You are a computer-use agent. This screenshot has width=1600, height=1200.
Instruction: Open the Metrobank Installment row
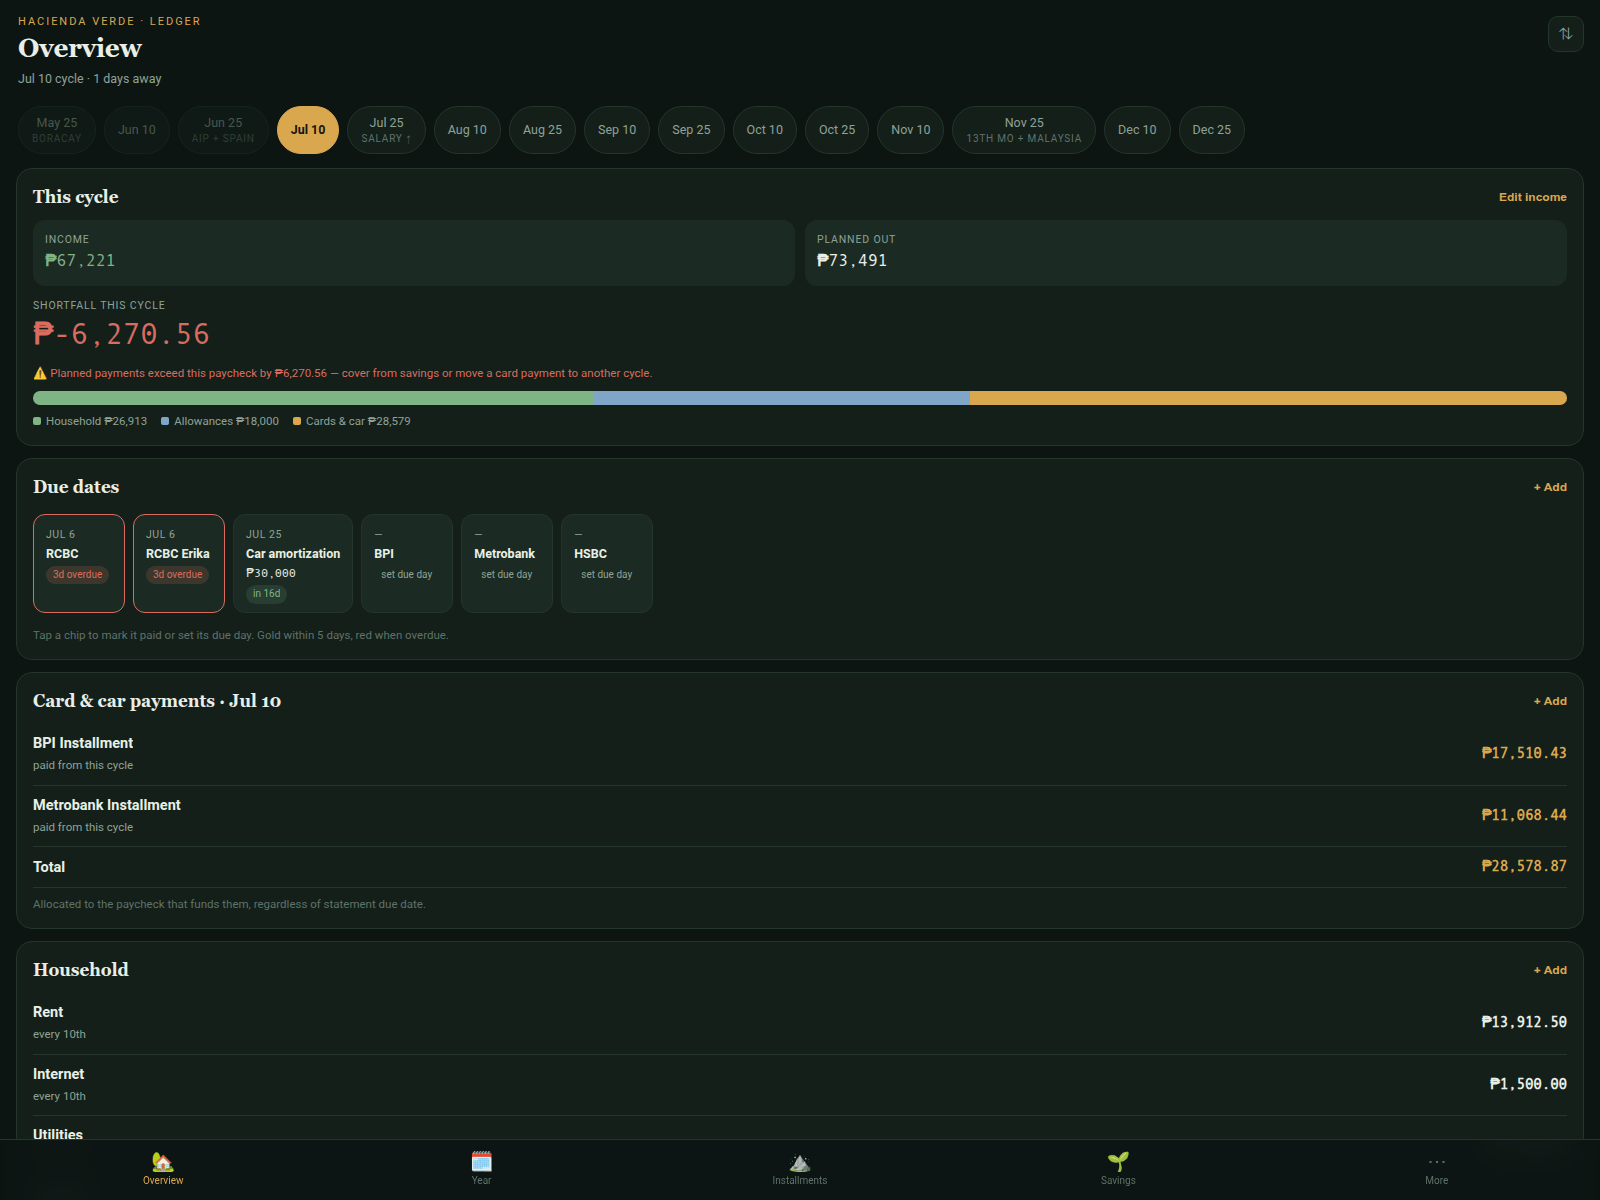(800, 816)
